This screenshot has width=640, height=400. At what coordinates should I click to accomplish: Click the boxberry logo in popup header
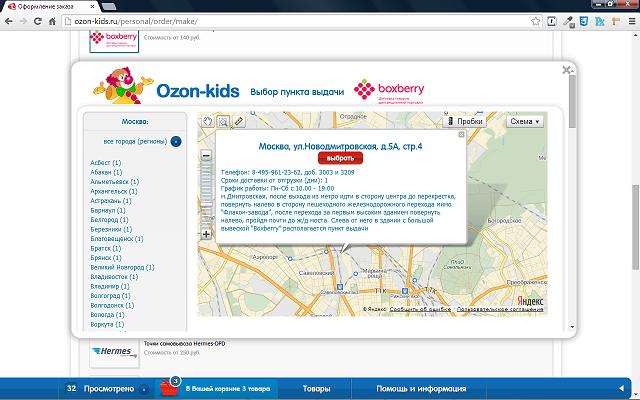point(389,91)
